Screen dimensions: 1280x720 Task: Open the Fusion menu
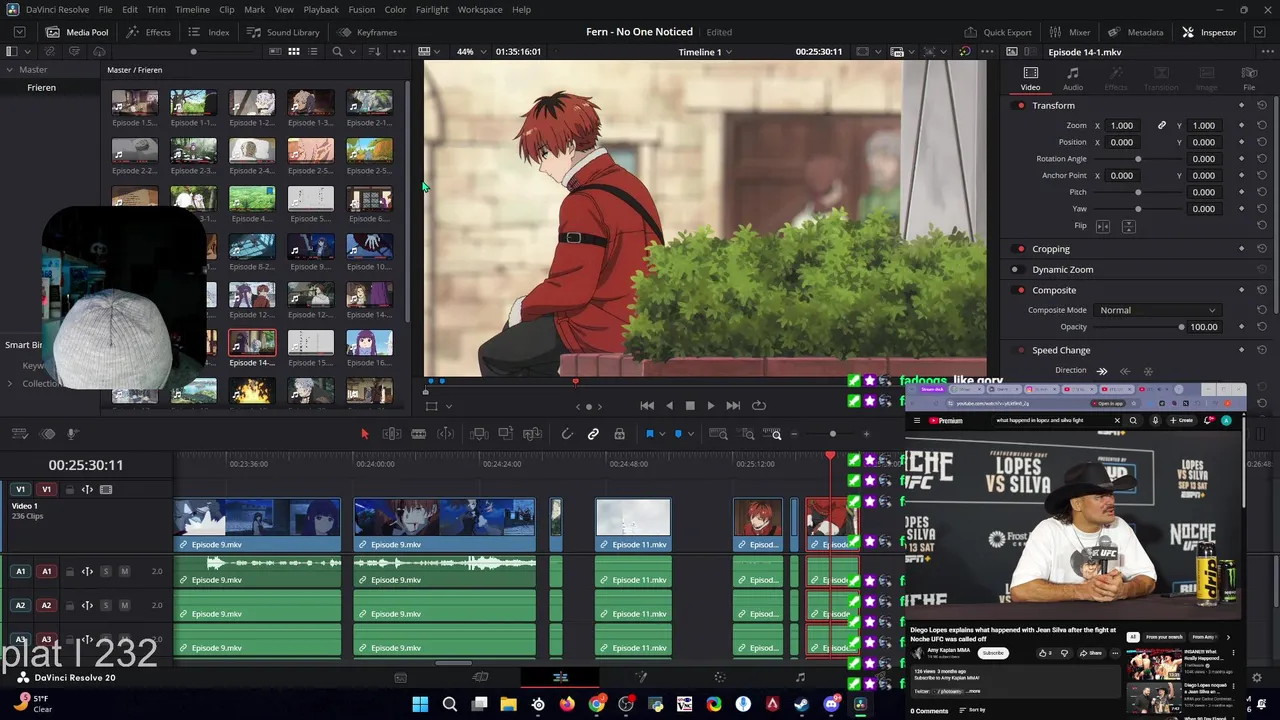click(362, 9)
